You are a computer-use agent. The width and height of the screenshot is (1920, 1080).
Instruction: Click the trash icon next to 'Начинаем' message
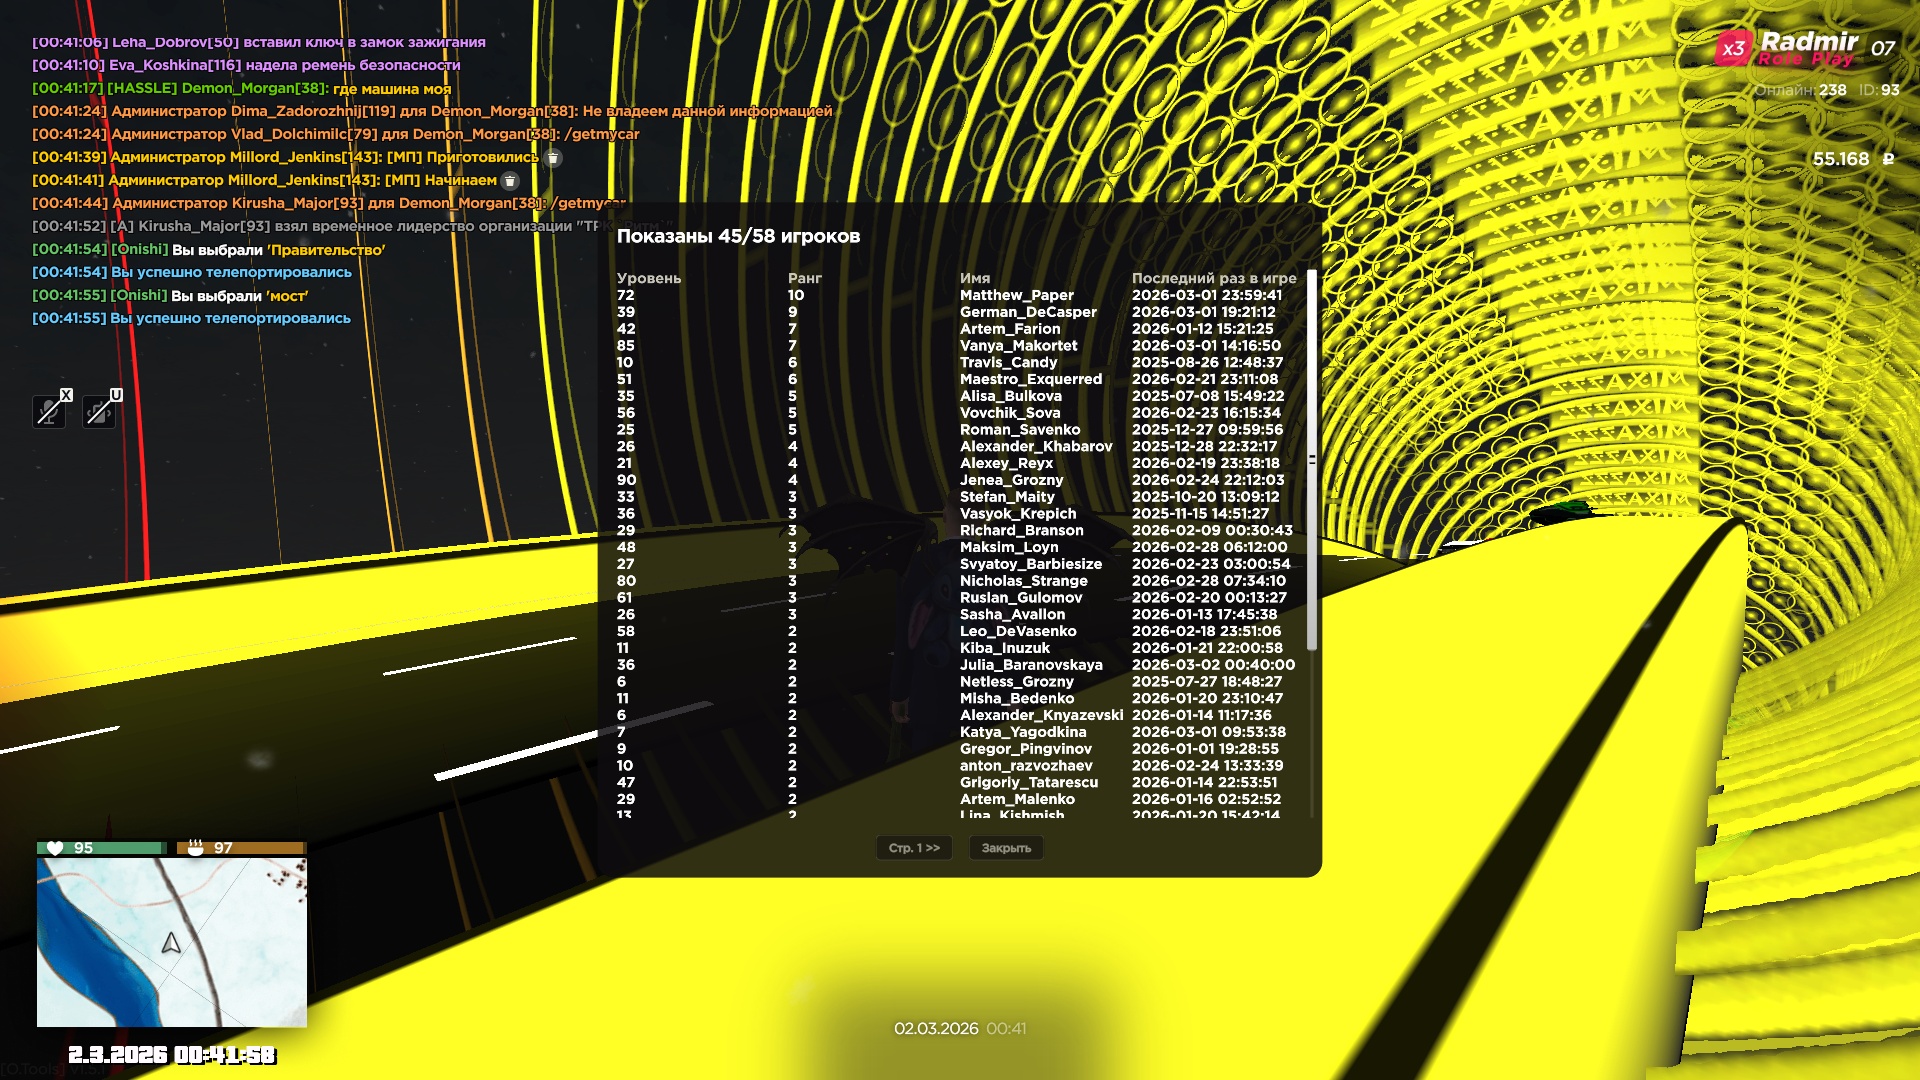coord(510,181)
